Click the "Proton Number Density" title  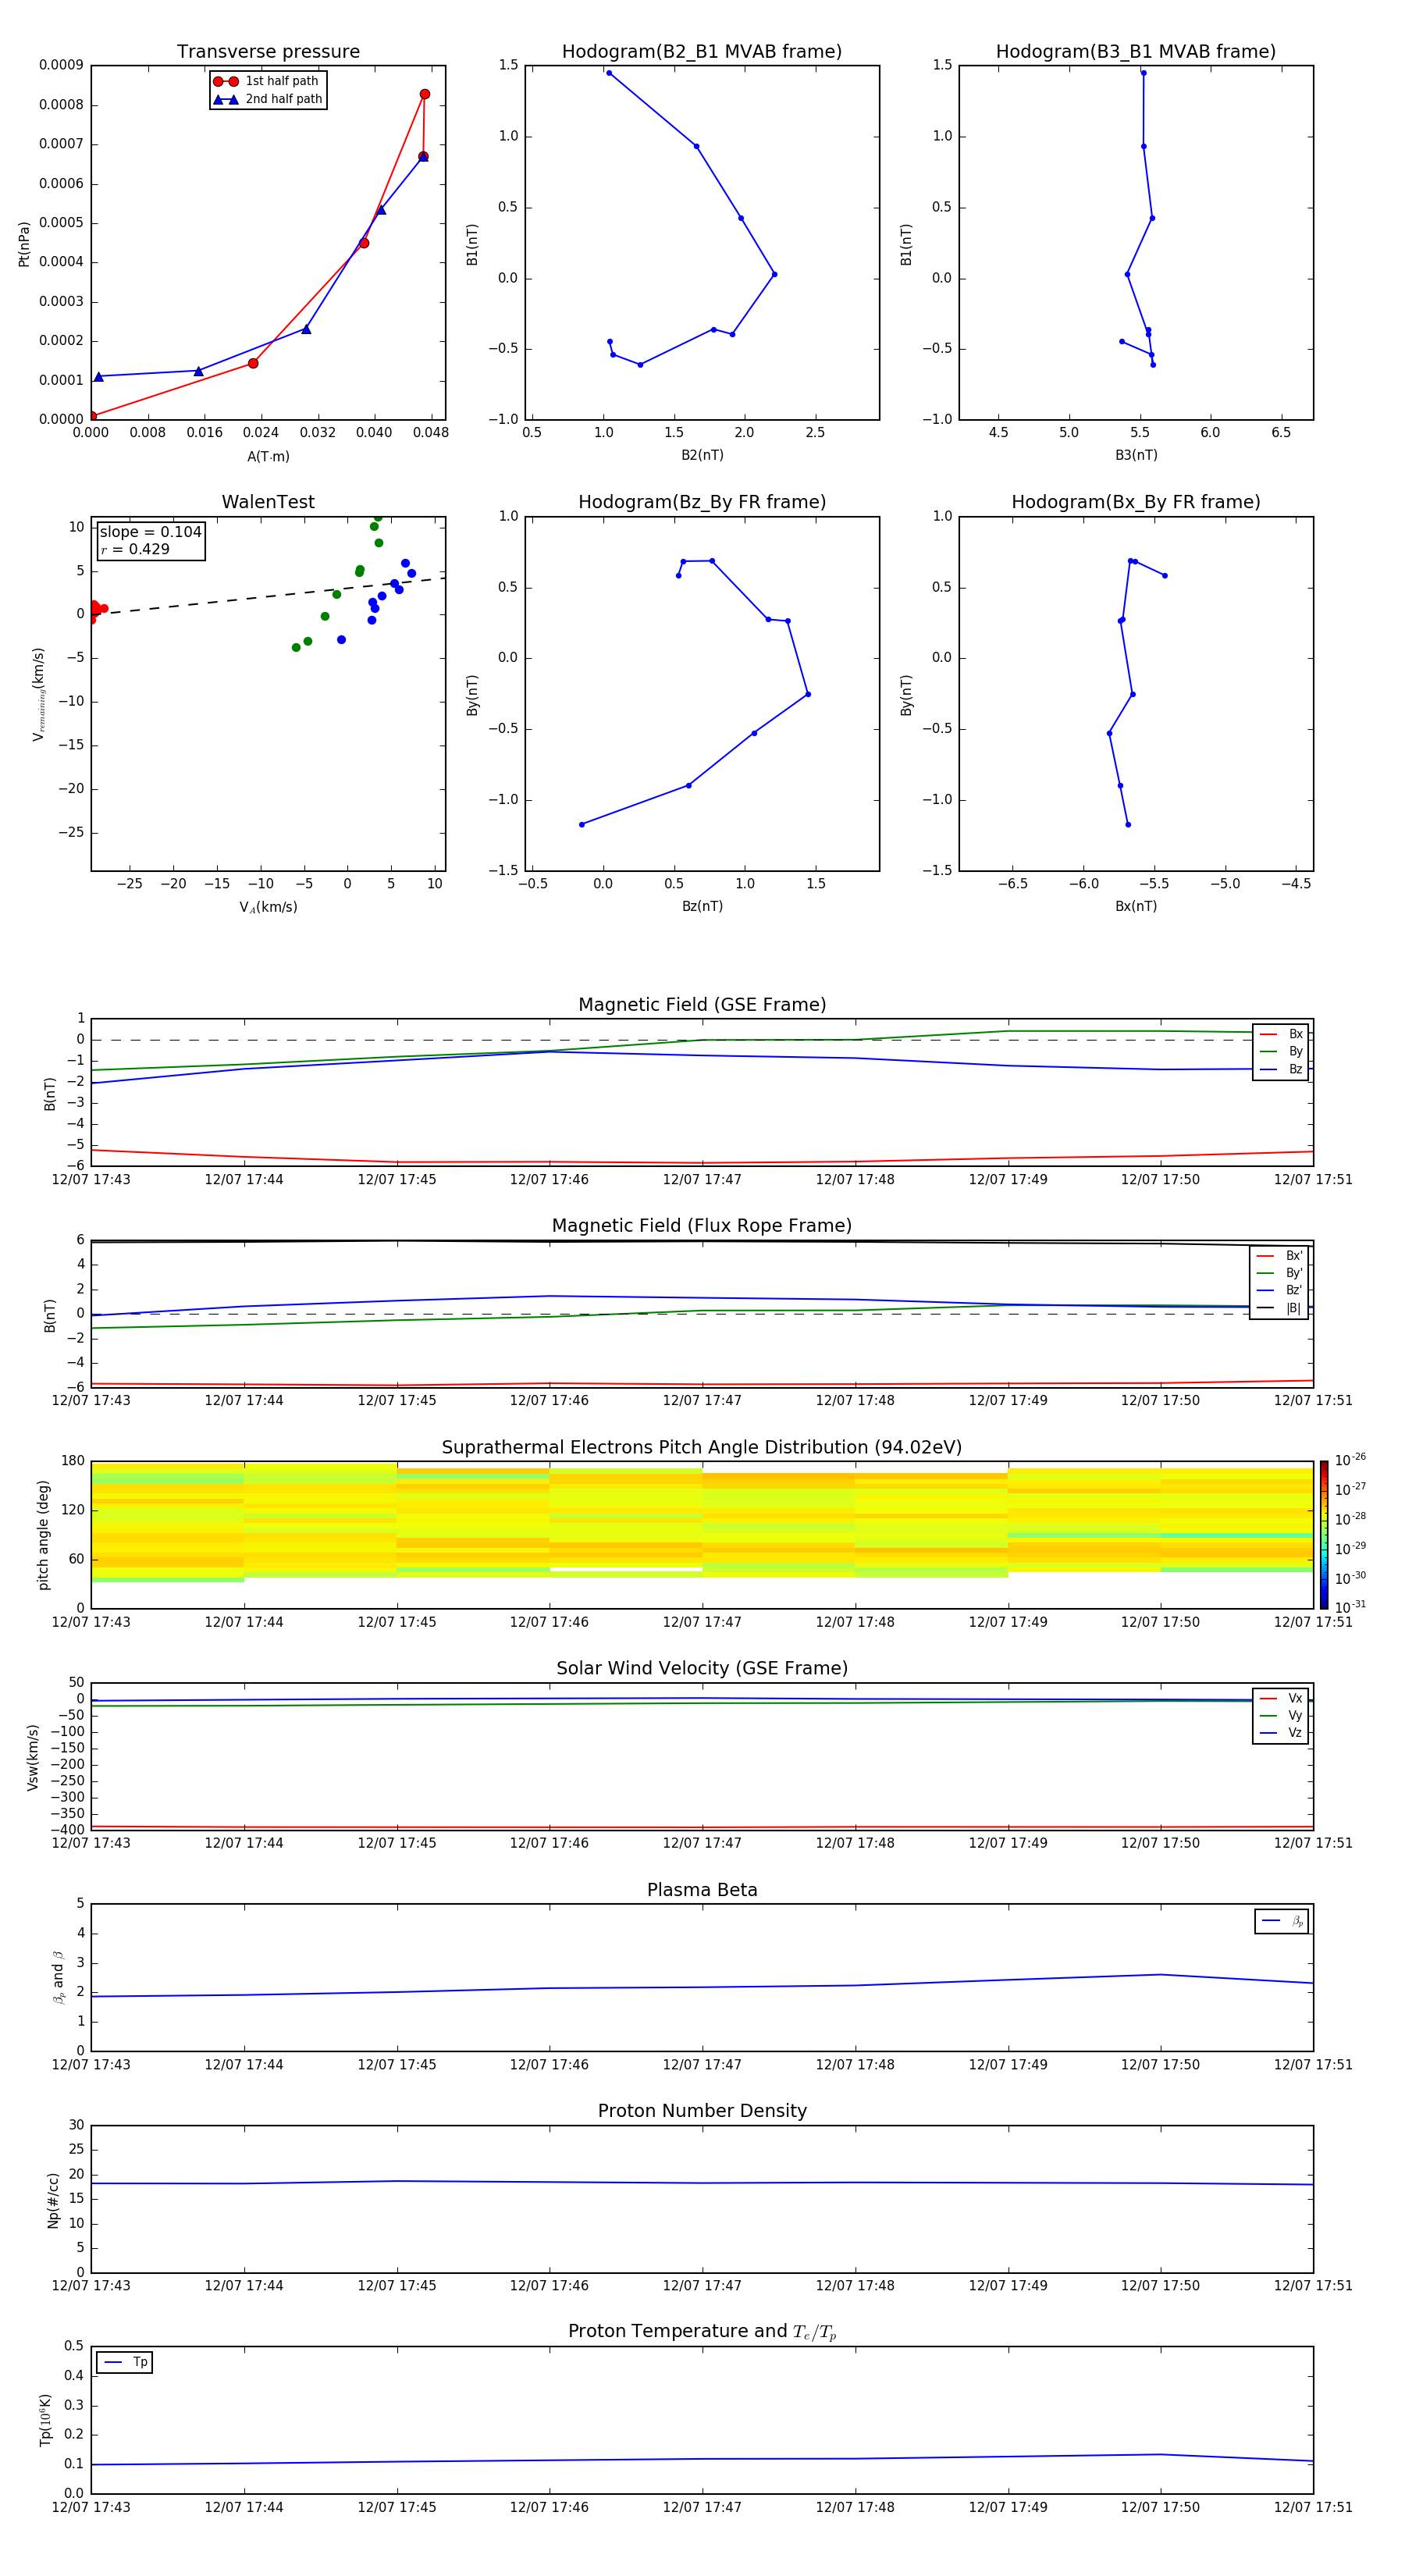pyautogui.click(x=702, y=2111)
